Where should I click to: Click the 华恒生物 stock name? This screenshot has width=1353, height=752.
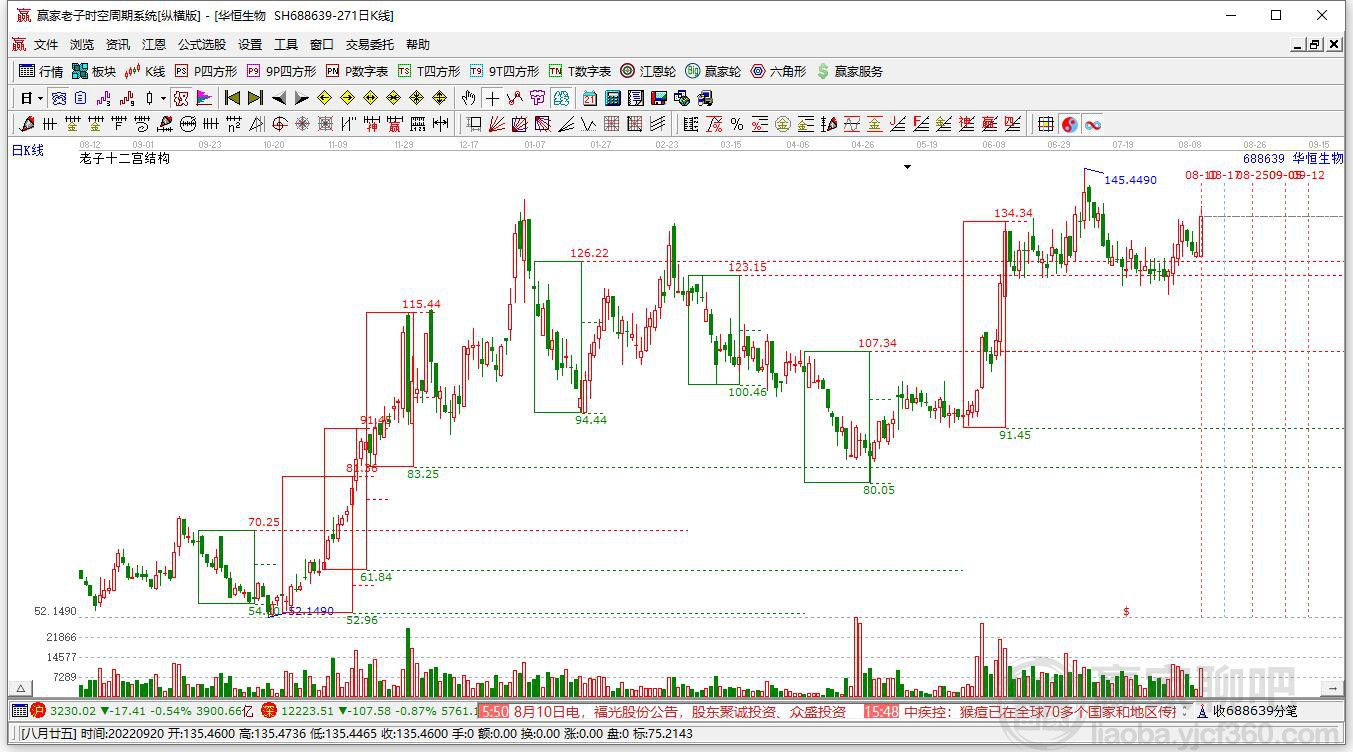(x=1317, y=158)
